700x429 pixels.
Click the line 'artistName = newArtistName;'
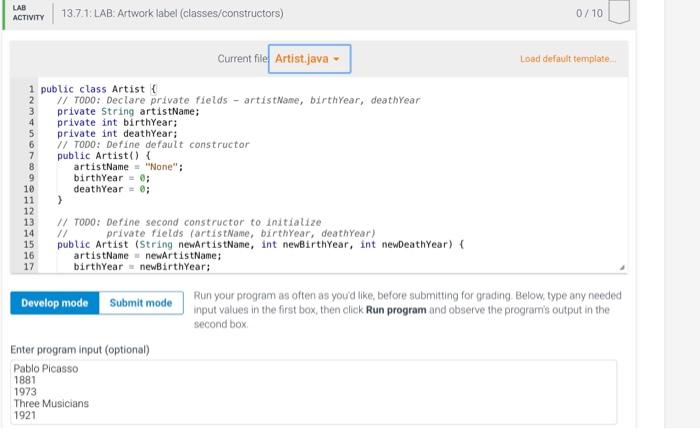click(147, 255)
